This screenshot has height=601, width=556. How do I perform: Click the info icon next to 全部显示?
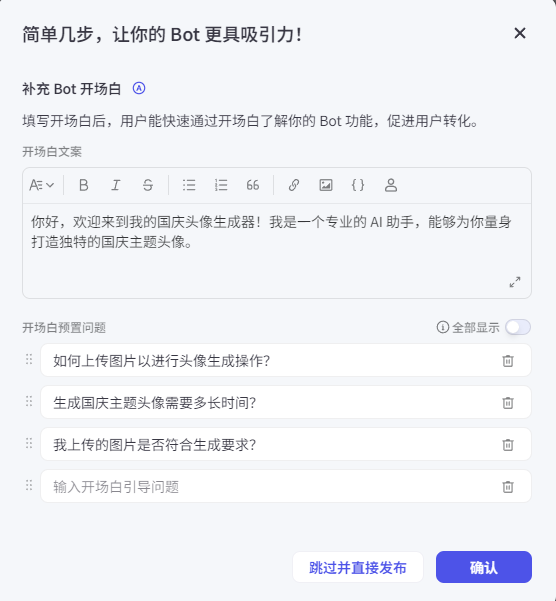(x=443, y=327)
